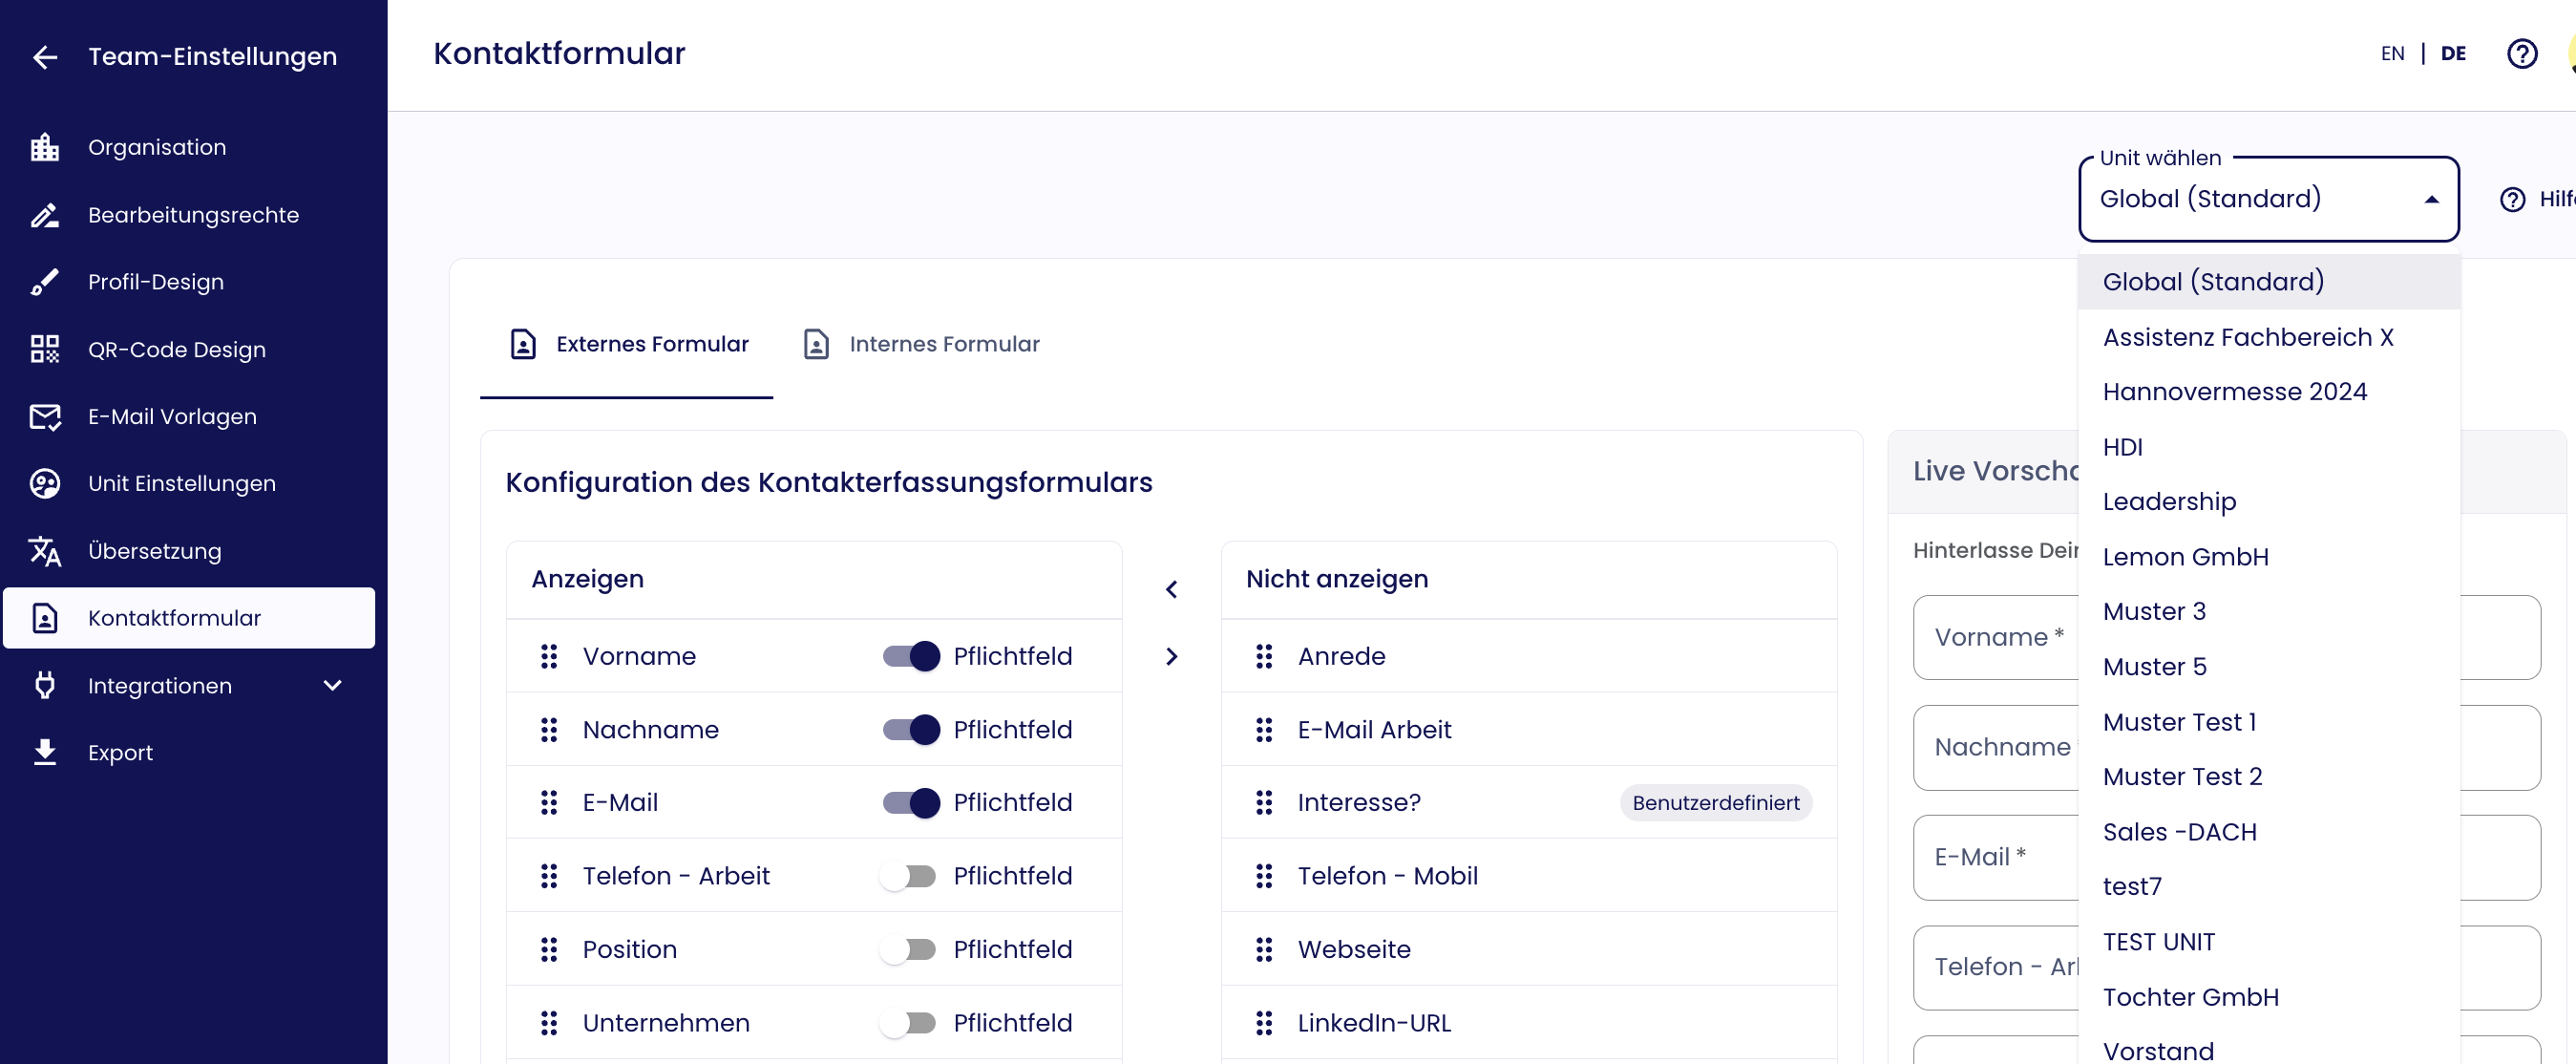The height and width of the screenshot is (1064, 2576).
Task: Select Hannovermesse 2024 from unit list
Action: [x=2234, y=392]
